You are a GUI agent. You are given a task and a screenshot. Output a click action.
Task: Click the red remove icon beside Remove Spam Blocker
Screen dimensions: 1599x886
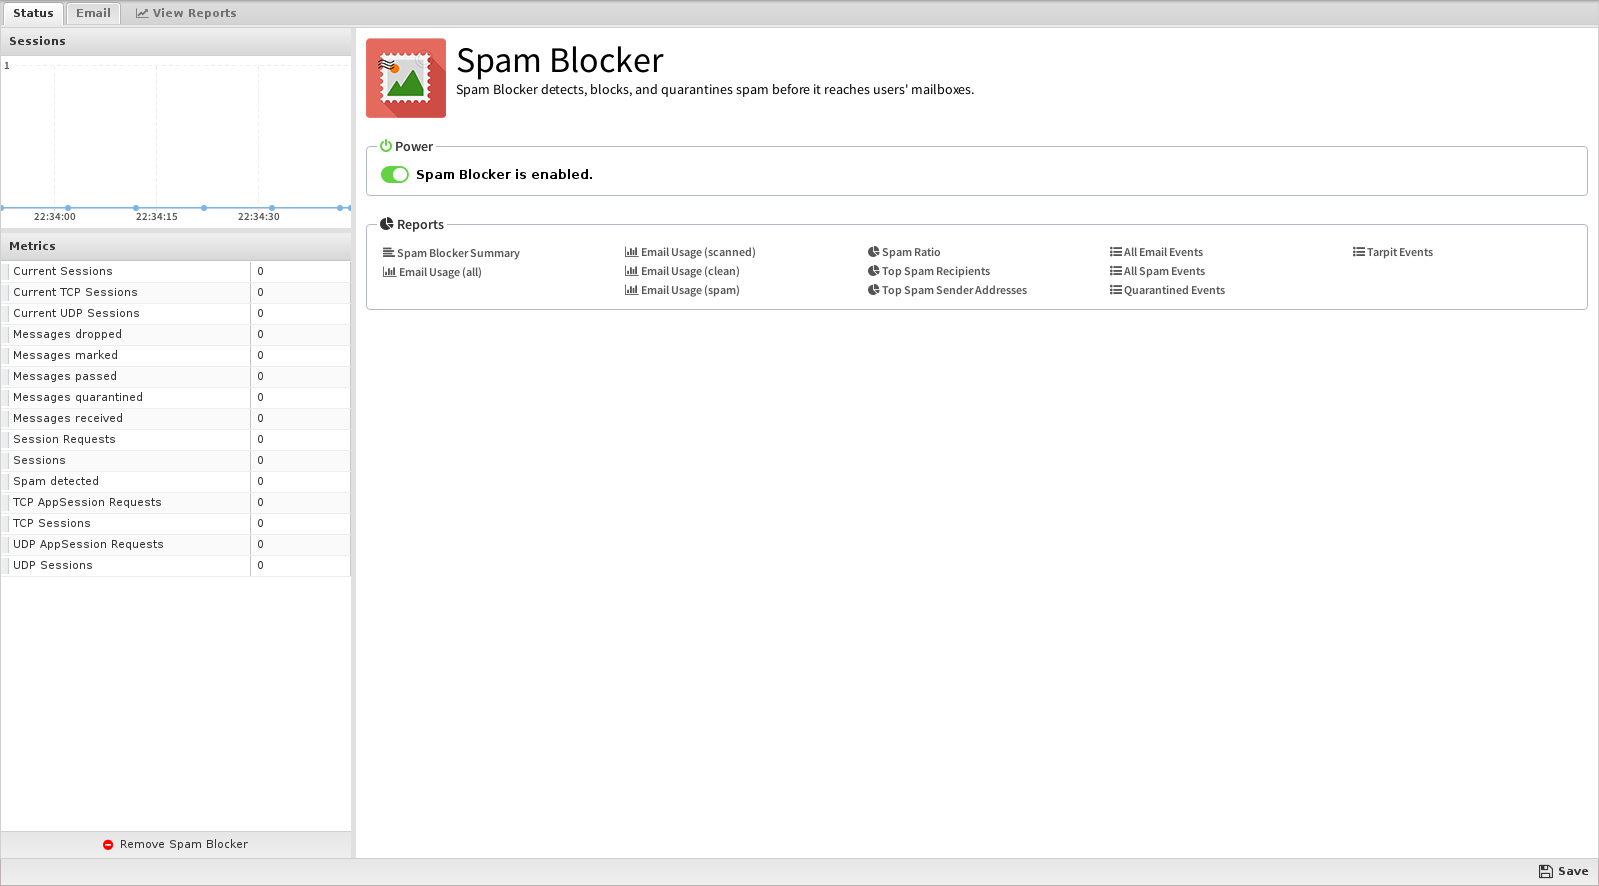coord(108,845)
